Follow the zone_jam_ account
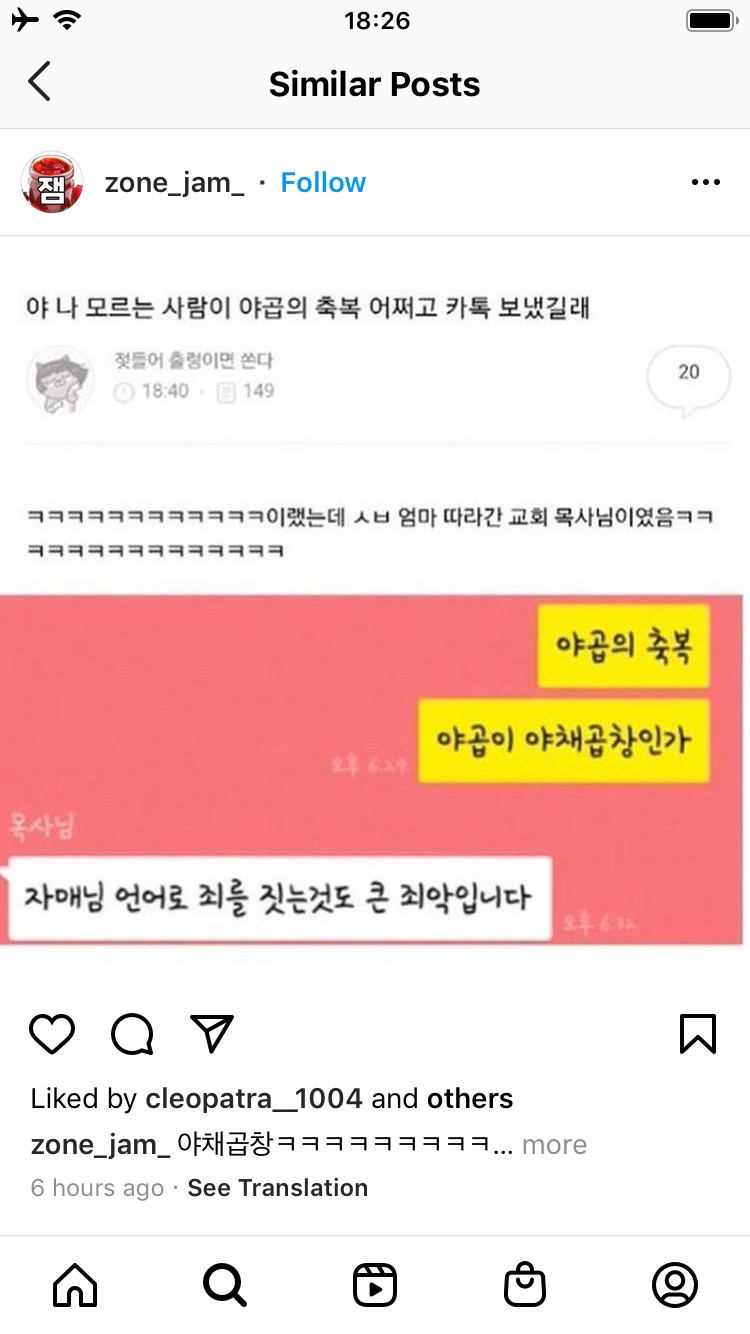This screenshot has height=1334, width=750. click(x=323, y=183)
